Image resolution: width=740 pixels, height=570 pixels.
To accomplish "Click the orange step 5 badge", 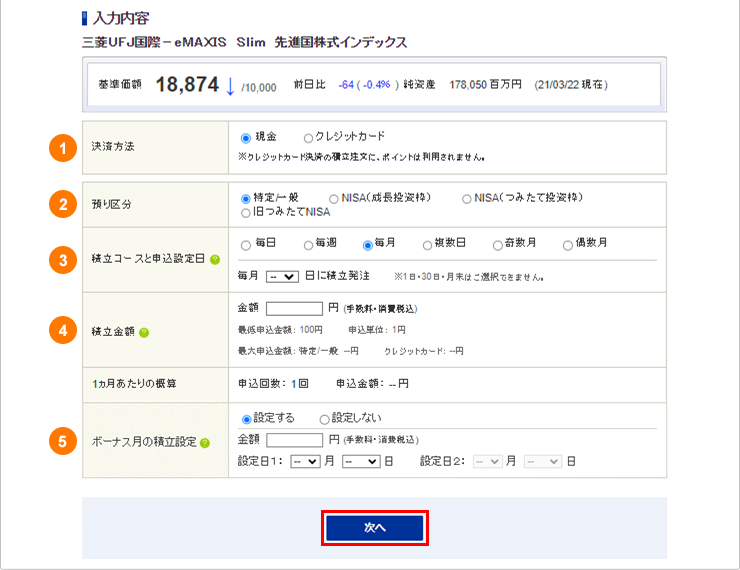I will [x=62, y=441].
